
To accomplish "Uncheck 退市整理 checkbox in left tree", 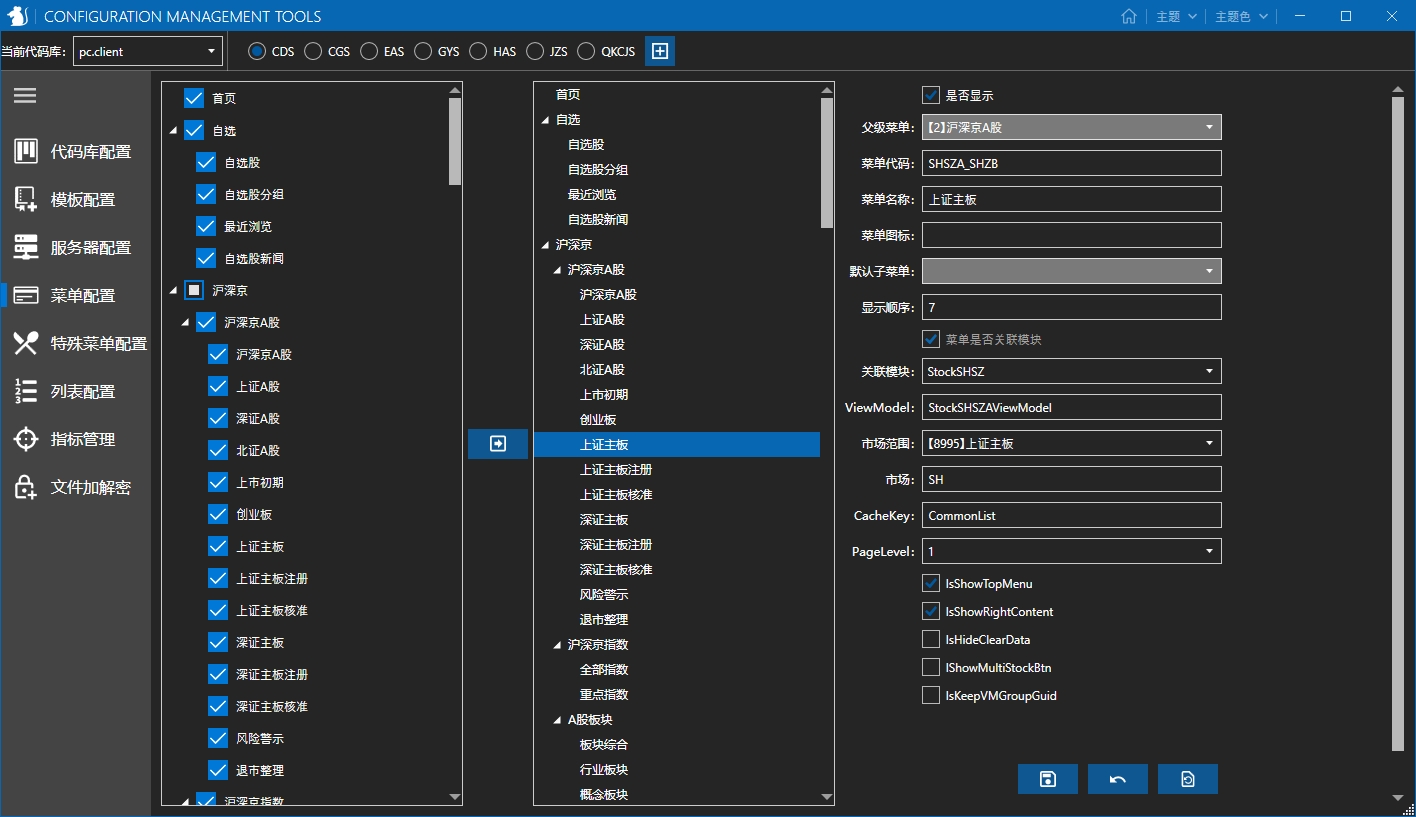I will point(218,770).
